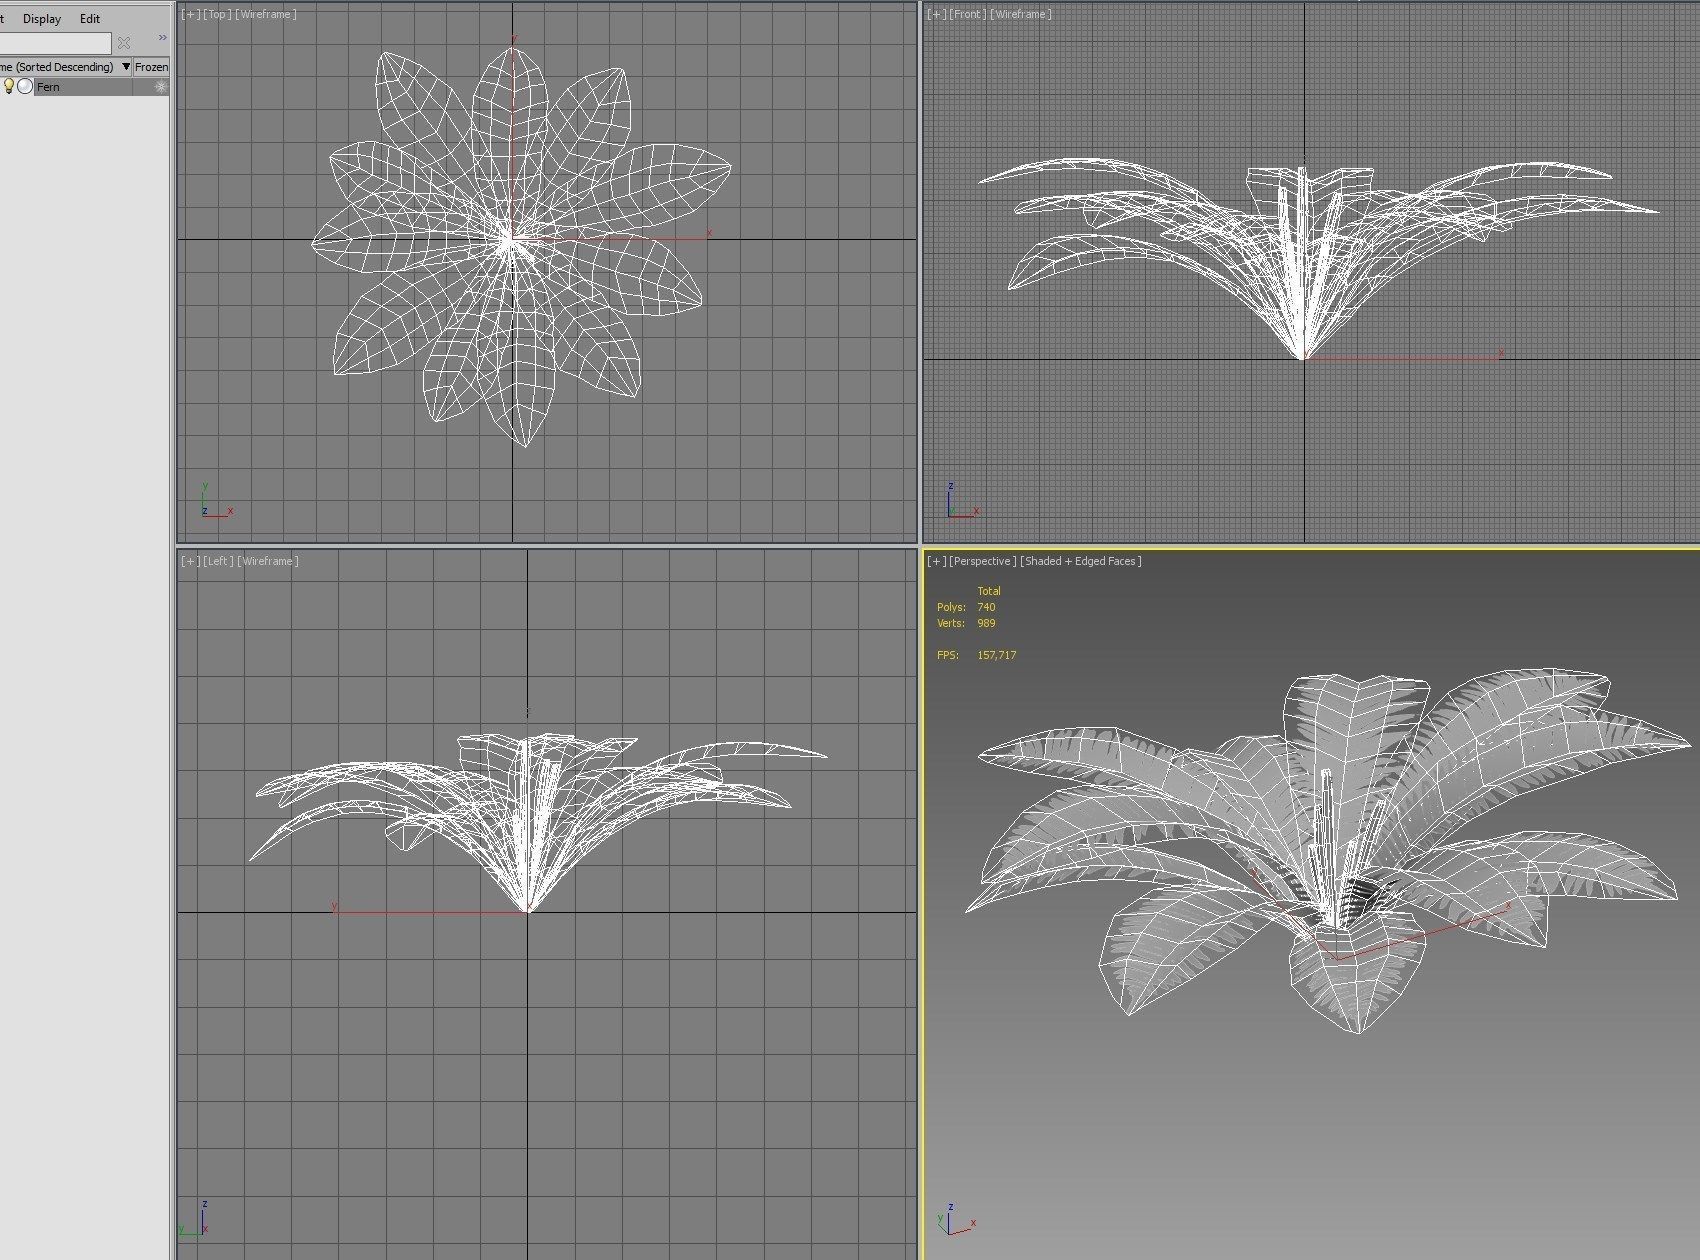This screenshot has height=1260, width=1700.
Task: Select the fern wireframe in the Left viewport
Action: (527, 850)
